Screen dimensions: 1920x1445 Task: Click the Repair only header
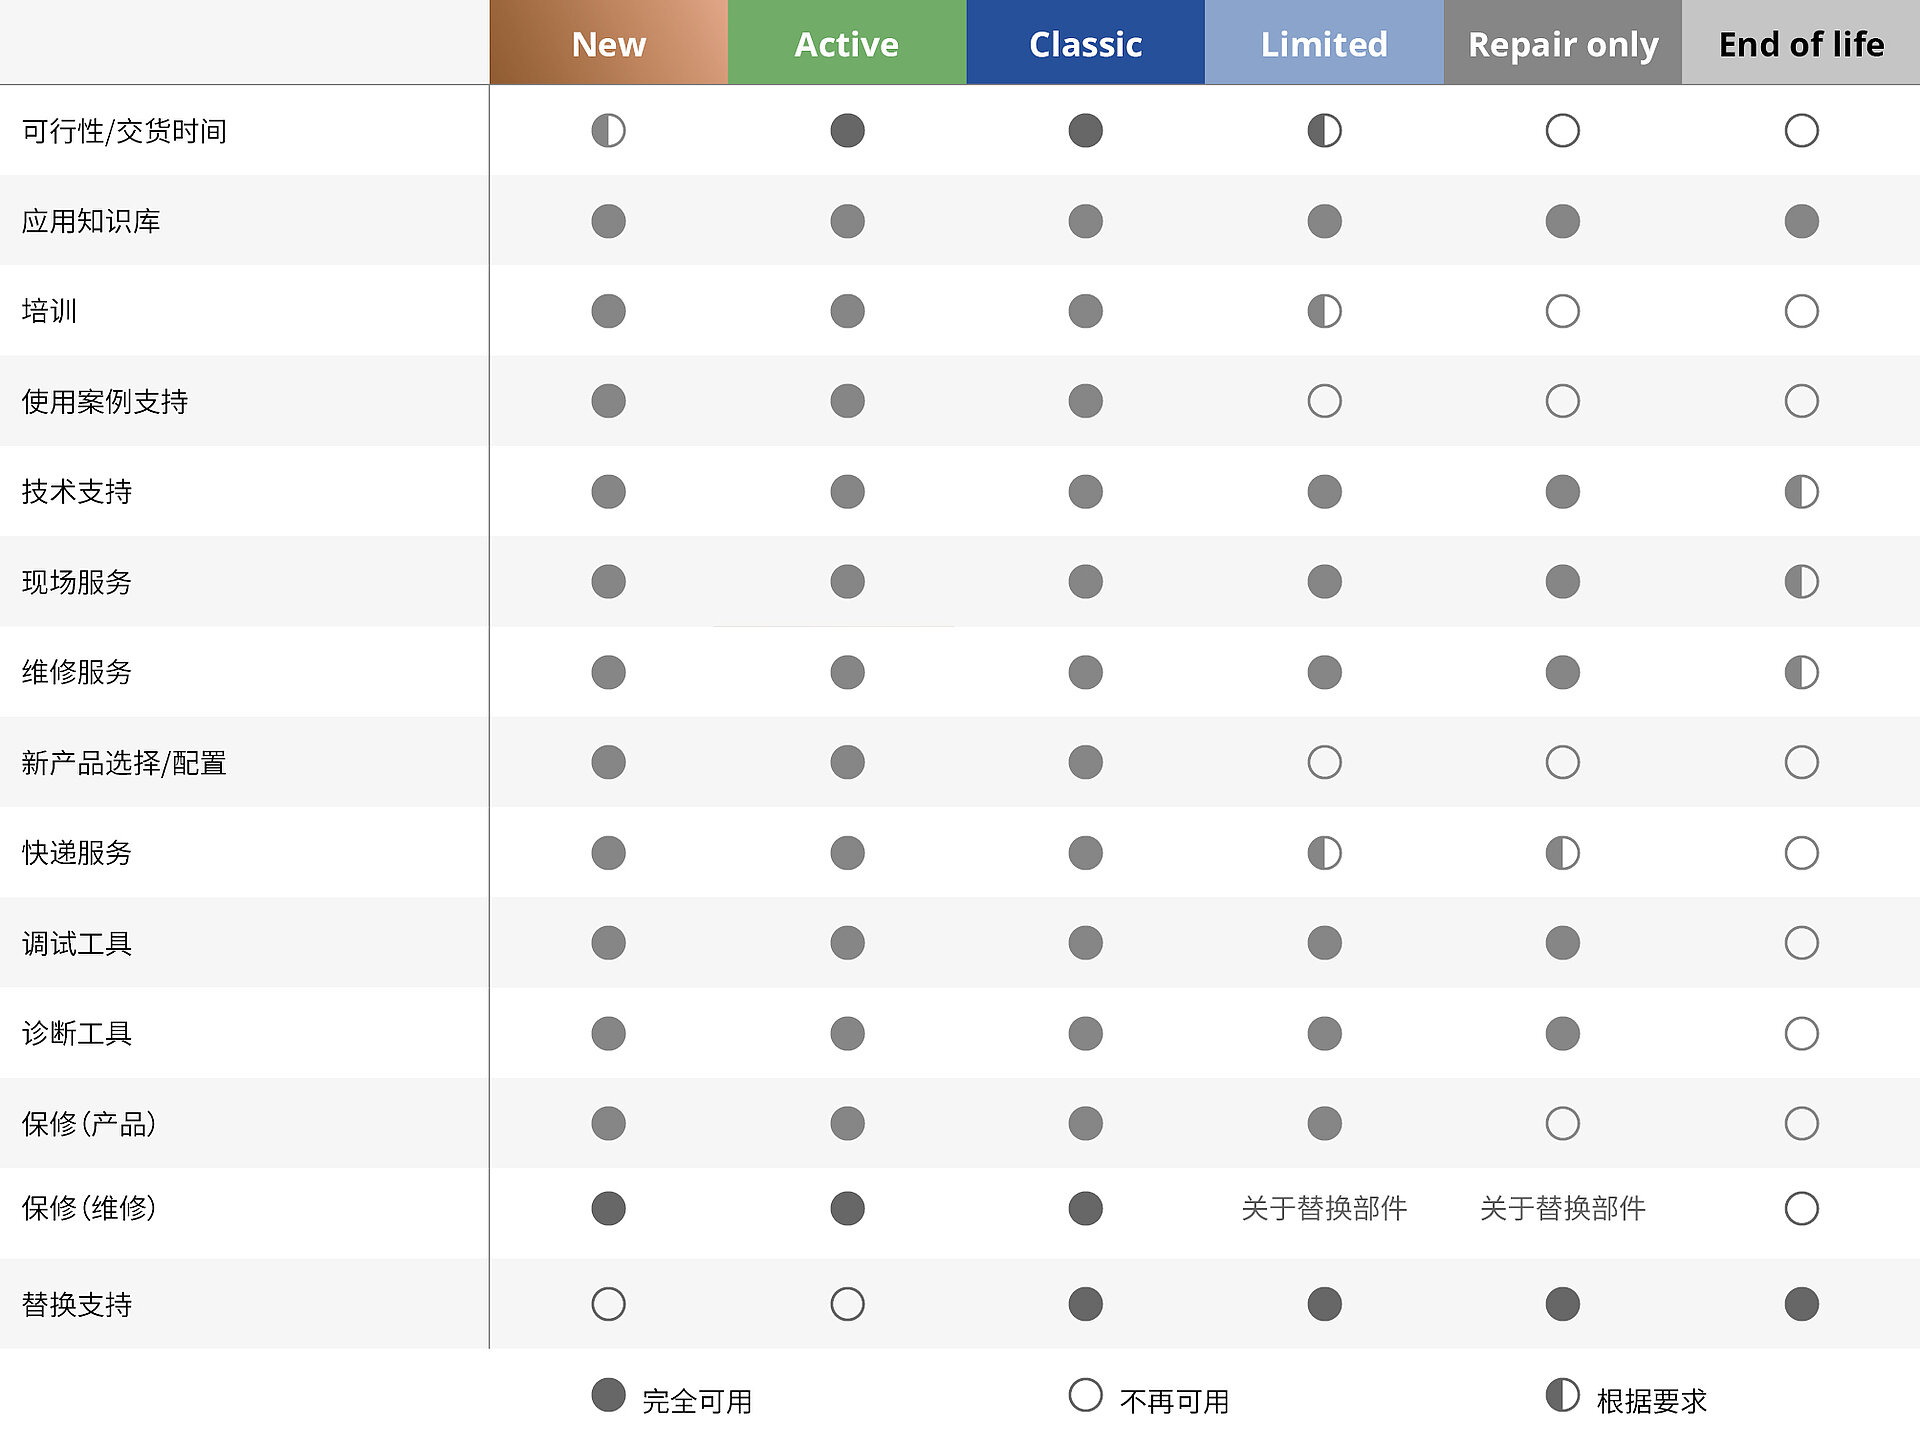(x=1562, y=44)
